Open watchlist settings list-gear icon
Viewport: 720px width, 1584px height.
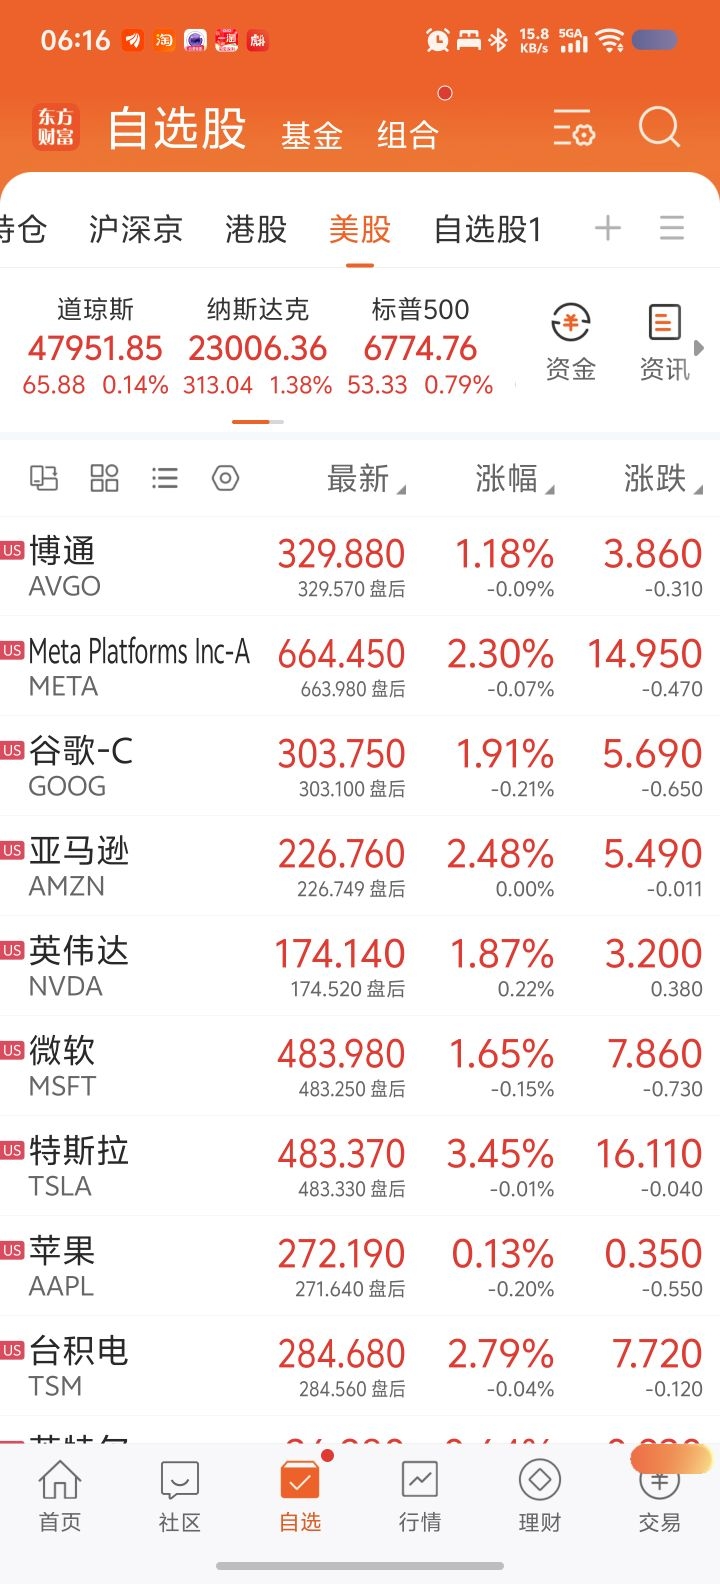pyautogui.click(x=574, y=129)
